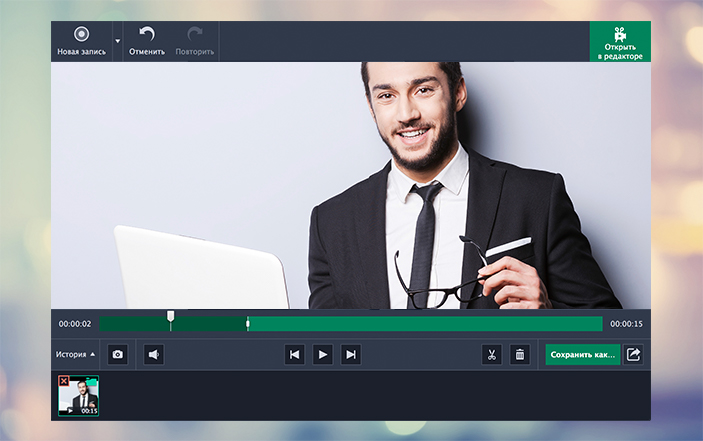Start a new recording with Новая запись
703x441 pixels.
81,40
